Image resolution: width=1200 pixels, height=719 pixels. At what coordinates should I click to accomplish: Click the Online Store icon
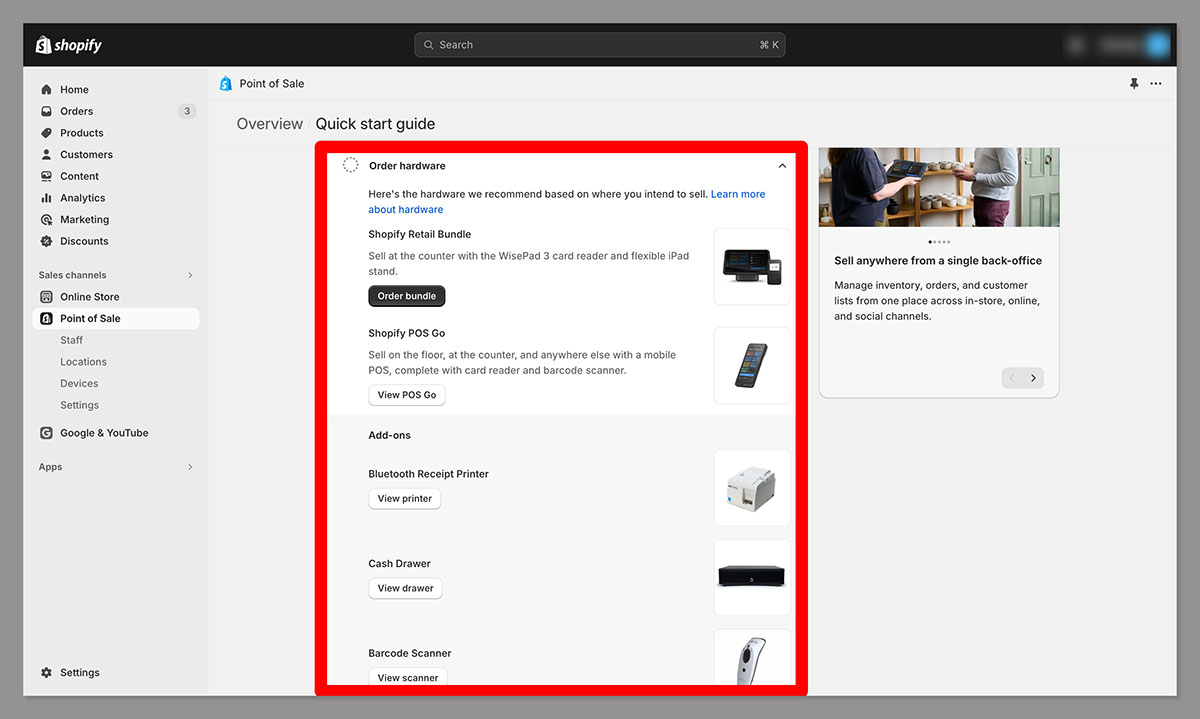click(46, 297)
